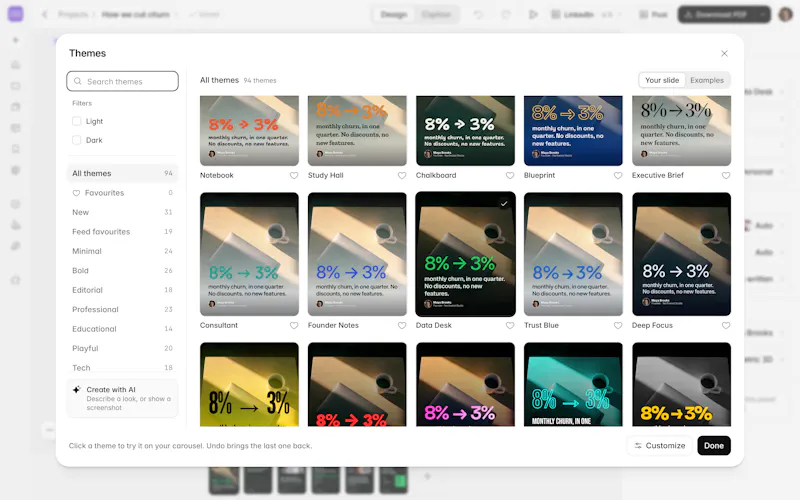Viewport: 800px width, 500px height.
Task: Filter by the Minimal category
Action: [x=122, y=251]
